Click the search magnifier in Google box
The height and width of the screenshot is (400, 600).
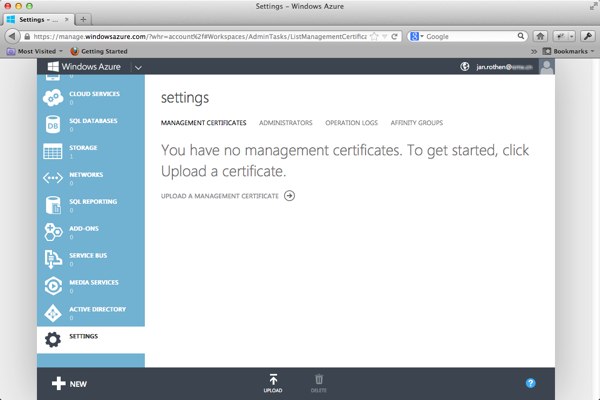520,36
